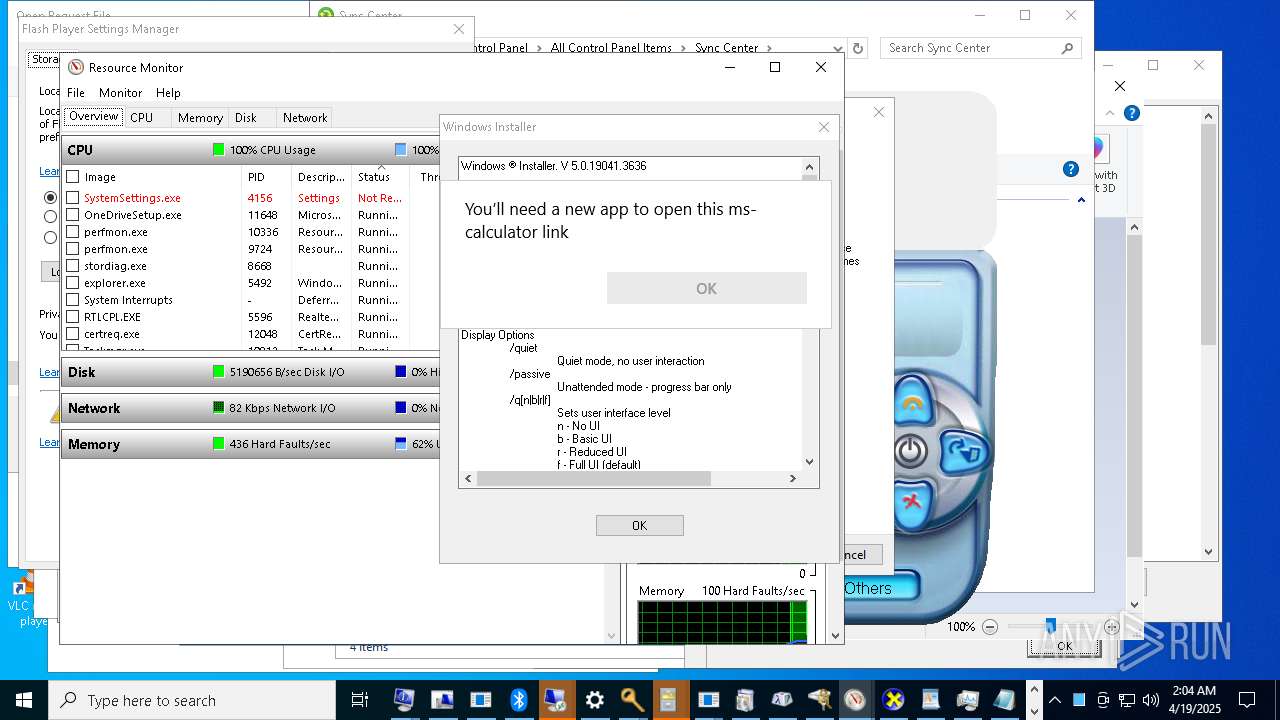Switch to the Disk tab

(246, 117)
